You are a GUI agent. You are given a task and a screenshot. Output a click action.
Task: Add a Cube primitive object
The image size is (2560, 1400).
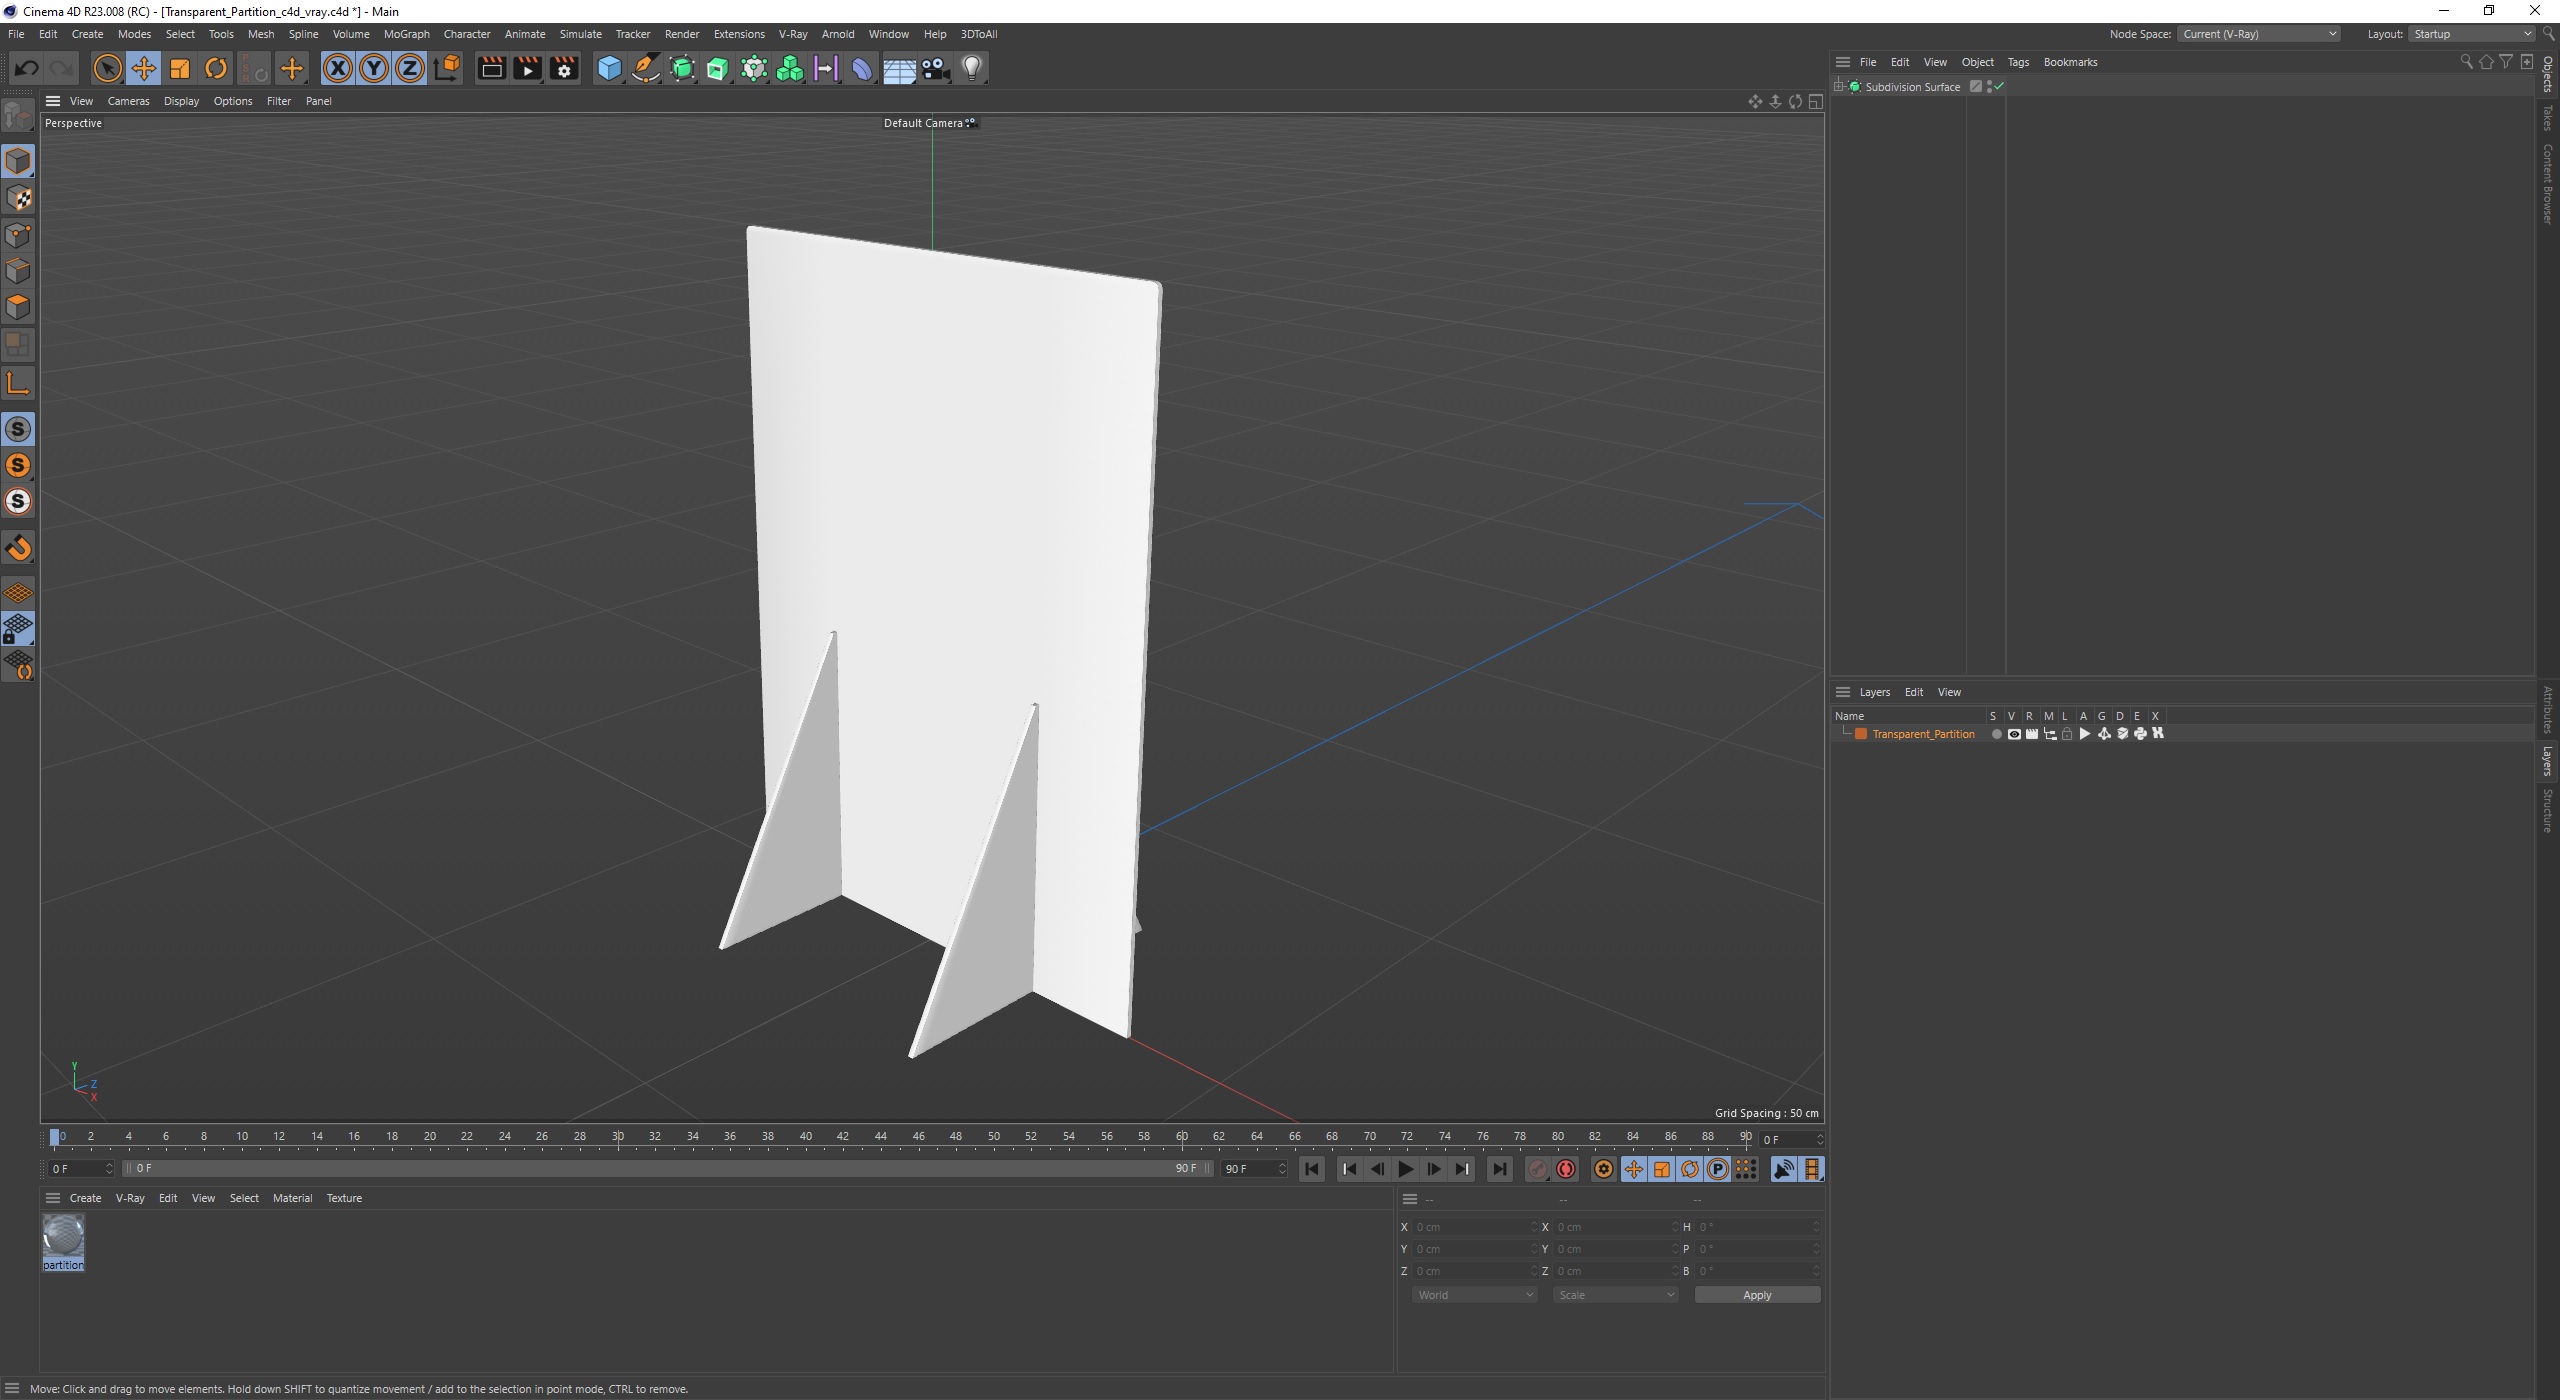pyautogui.click(x=608, y=68)
